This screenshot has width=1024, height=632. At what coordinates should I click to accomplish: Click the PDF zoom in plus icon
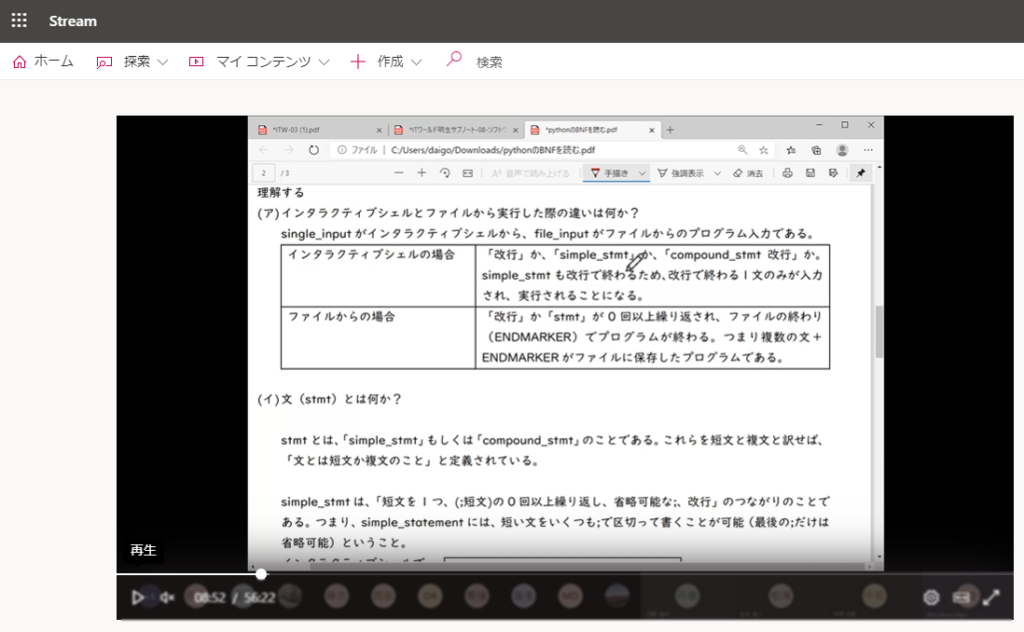coord(421,173)
